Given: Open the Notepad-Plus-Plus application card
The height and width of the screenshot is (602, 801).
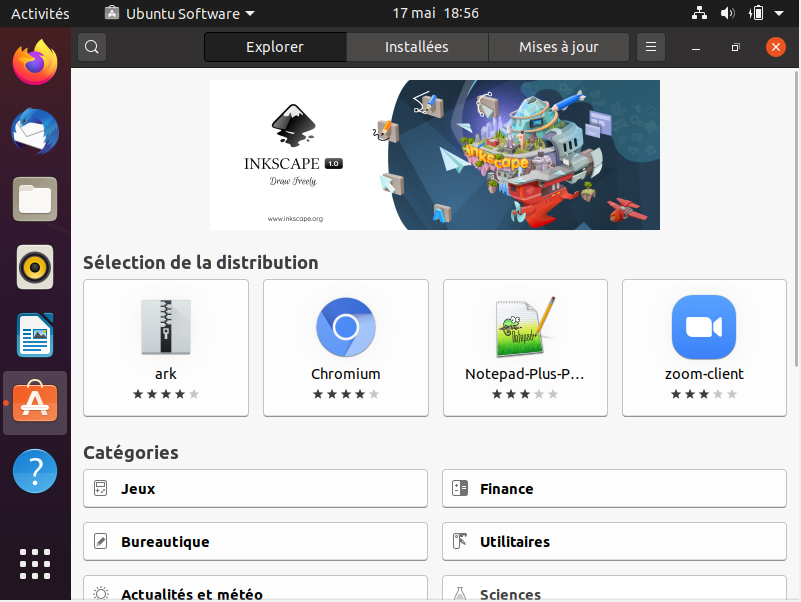Looking at the screenshot, I should click(x=525, y=348).
